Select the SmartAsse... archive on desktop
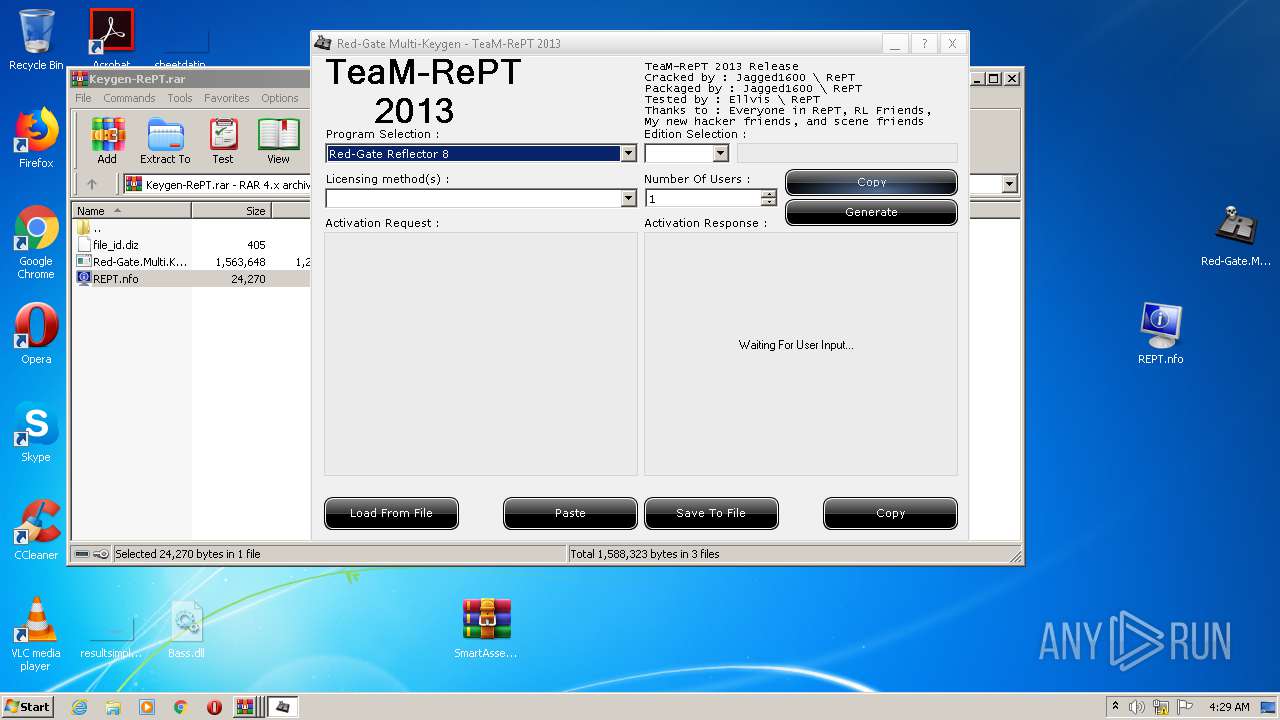This screenshot has width=1280, height=720. click(486, 628)
